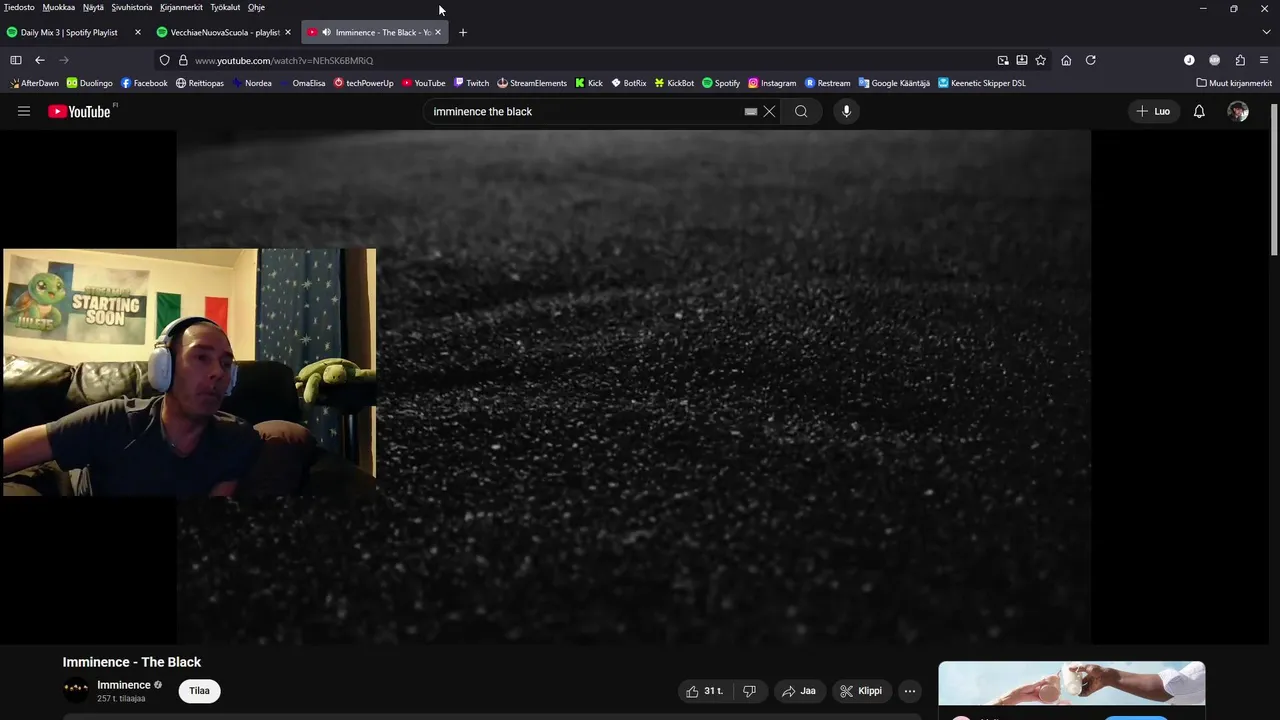This screenshot has width=1280, height=720.
Task: Open the Restream bookmark
Action: pyautogui.click(x=827, y=83)
